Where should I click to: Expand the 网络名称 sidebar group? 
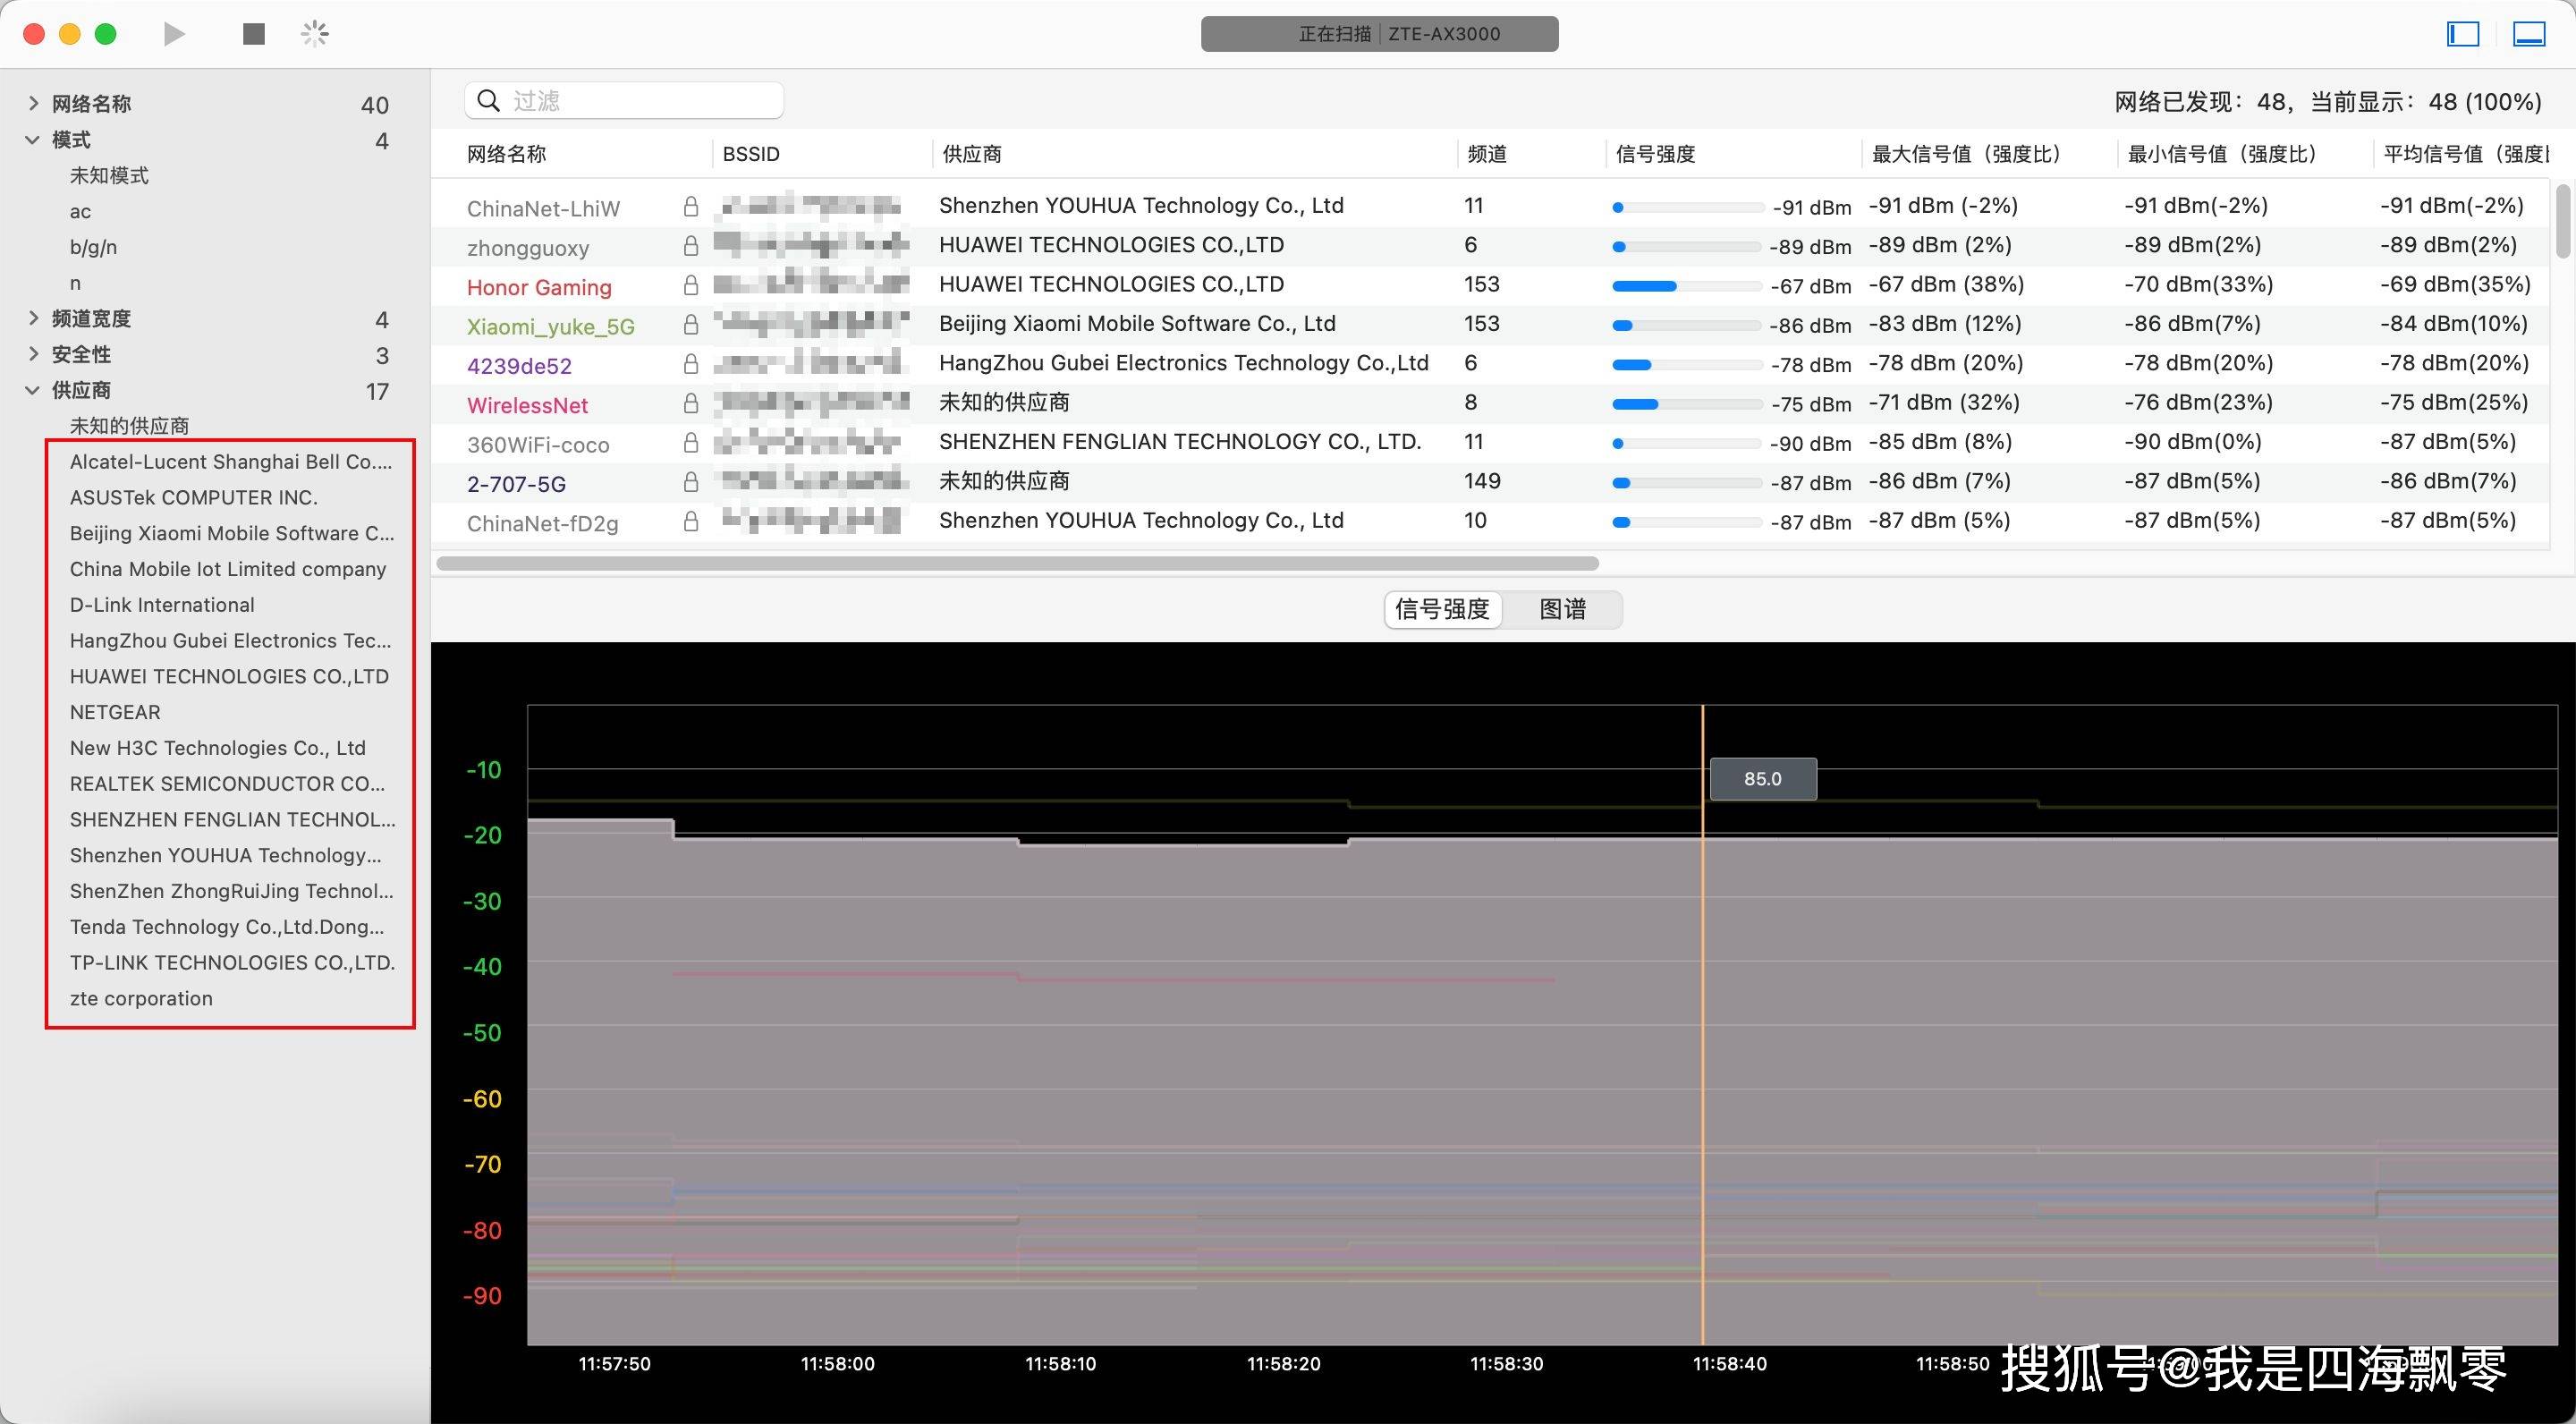coord(33,103)
